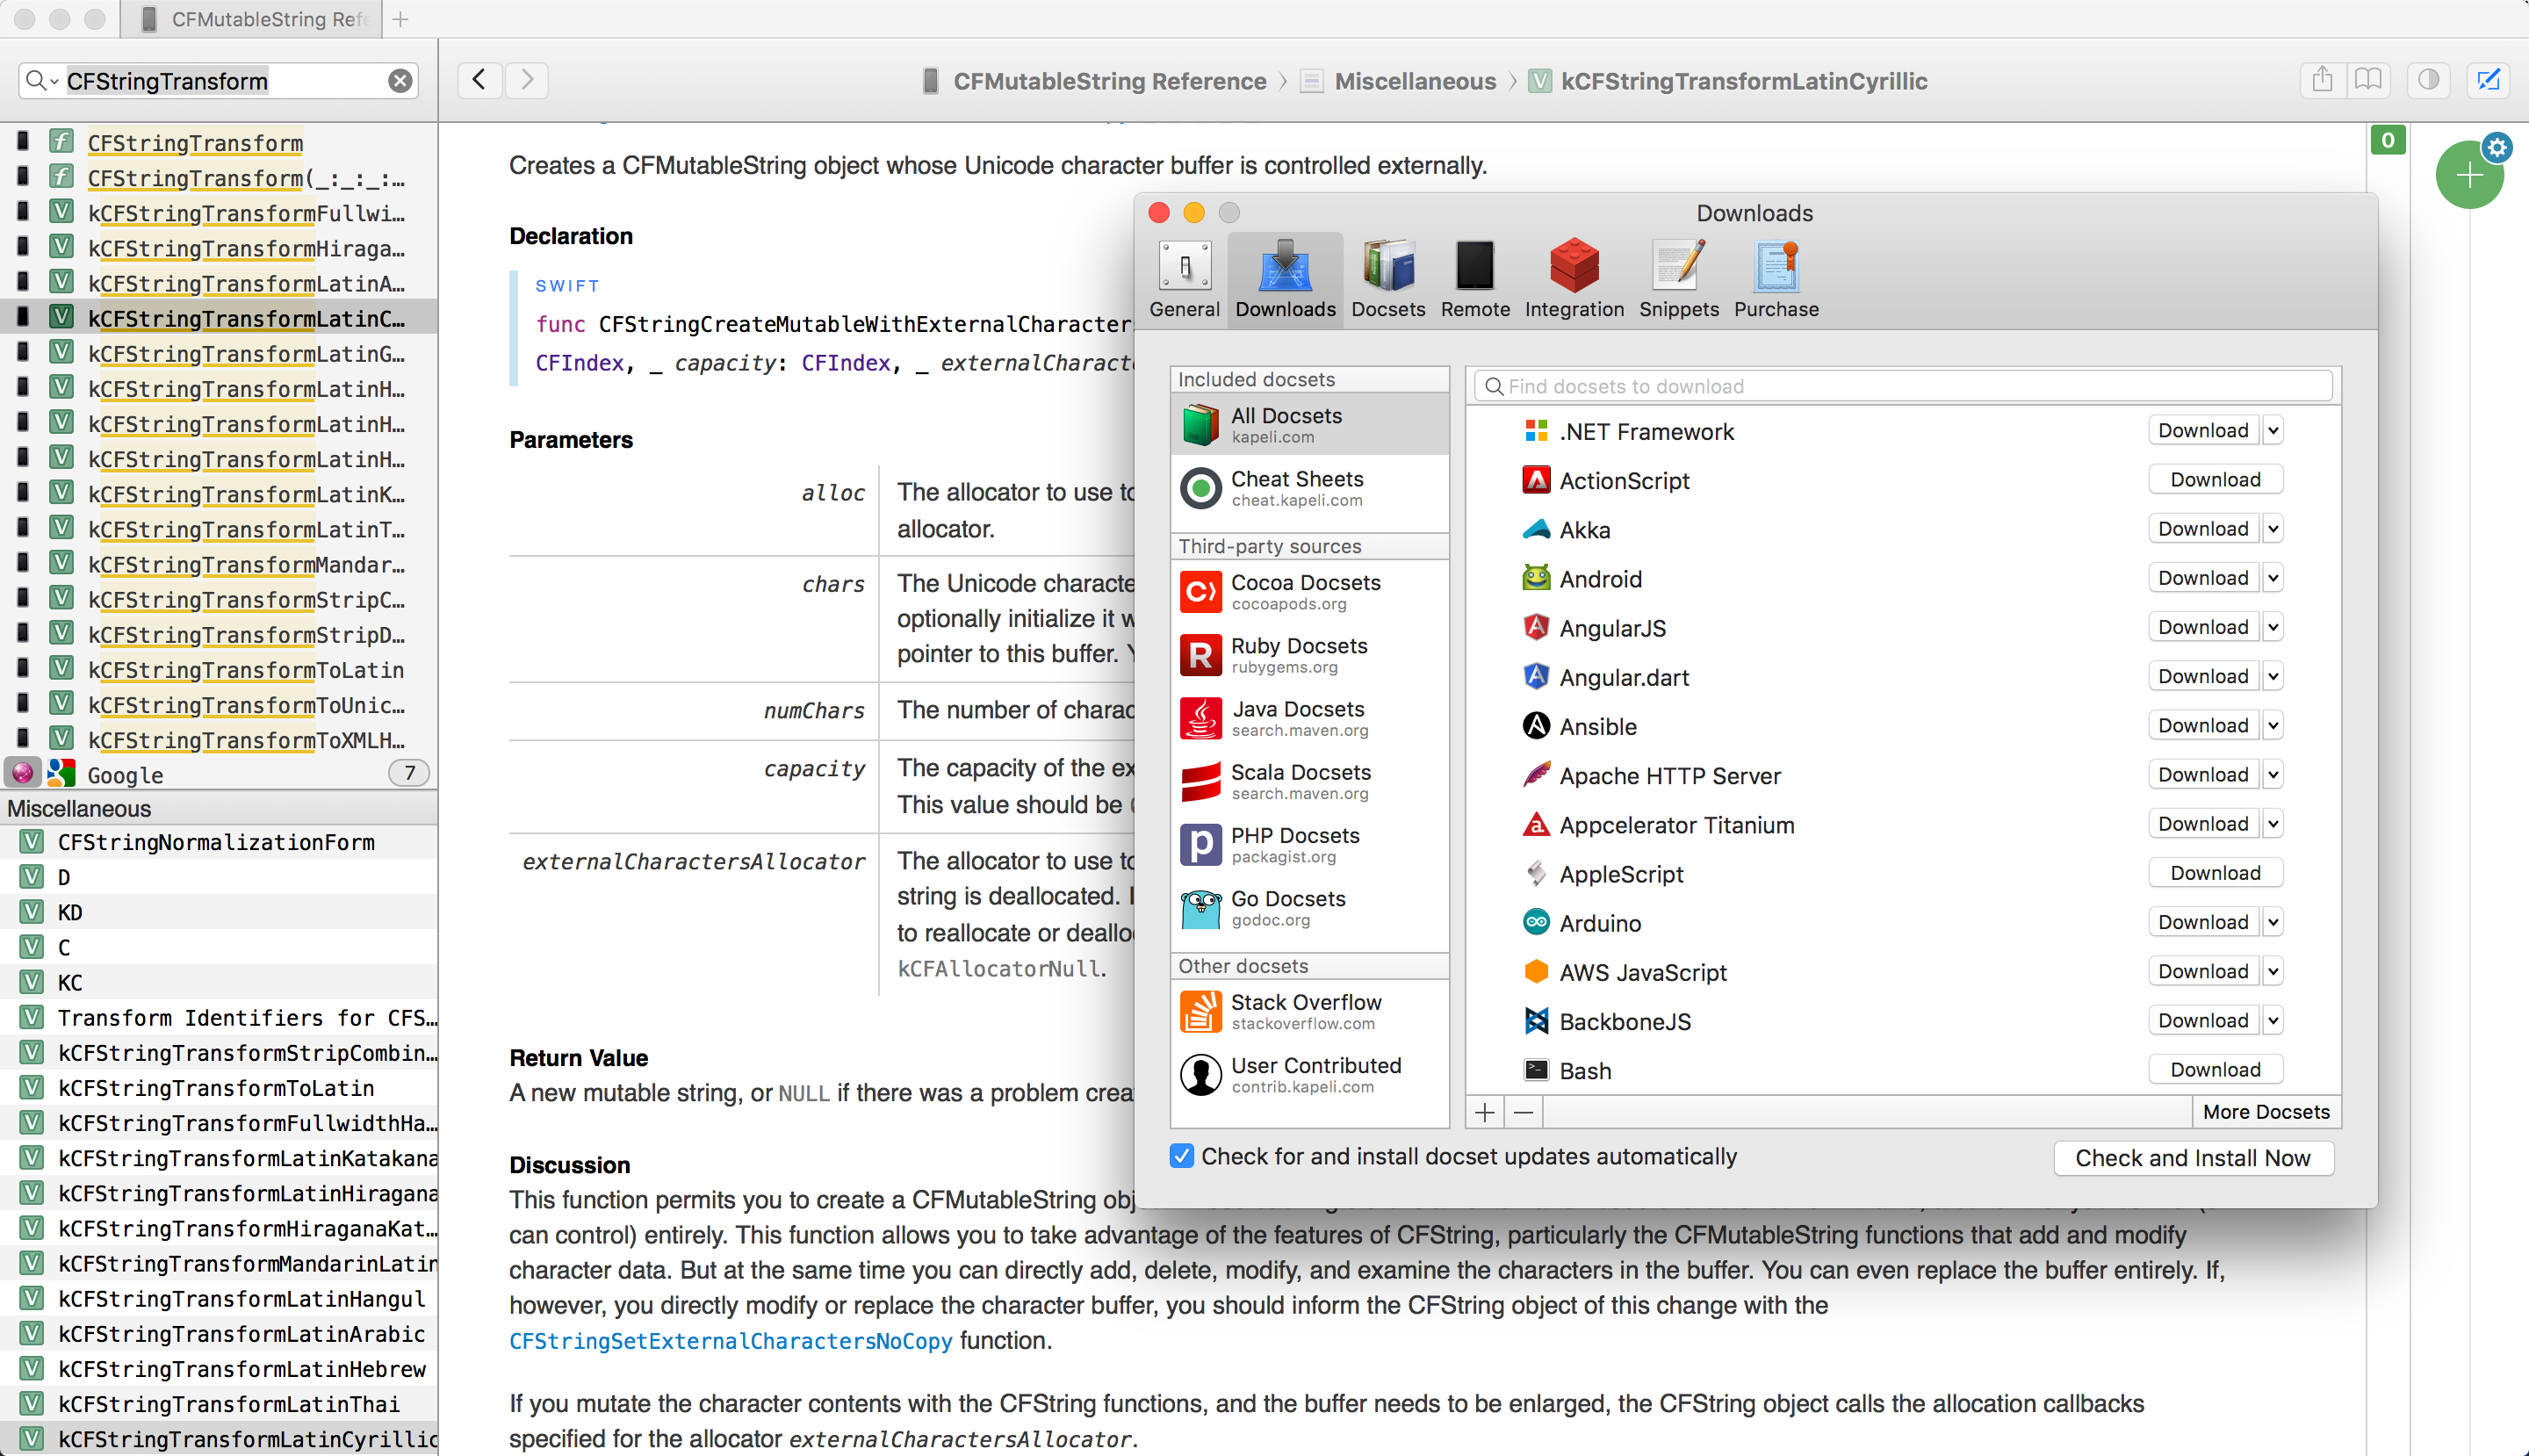Viewport: 2529px width, 1456px height.
Task: Open the search options magnifier dropdown
Action: pyautogui.click(x=40, y=81)
